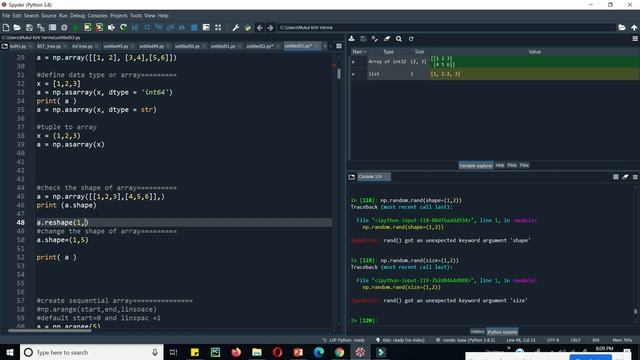Save all open files
Viewport: 640px width, 360px height.
tap(41, 27)
